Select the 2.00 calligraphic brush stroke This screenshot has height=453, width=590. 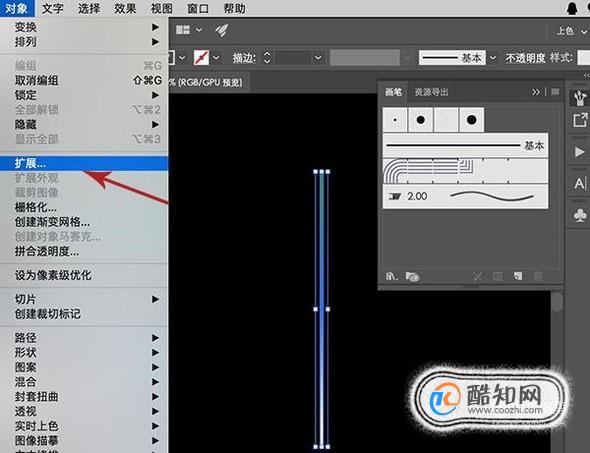point(465,196)
